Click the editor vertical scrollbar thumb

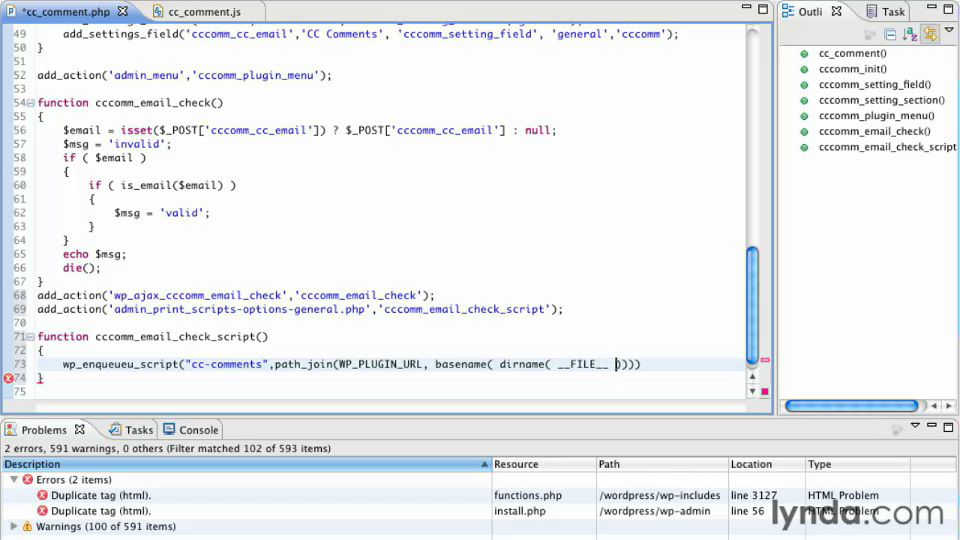pyautogui.click(x=752, y=305)
